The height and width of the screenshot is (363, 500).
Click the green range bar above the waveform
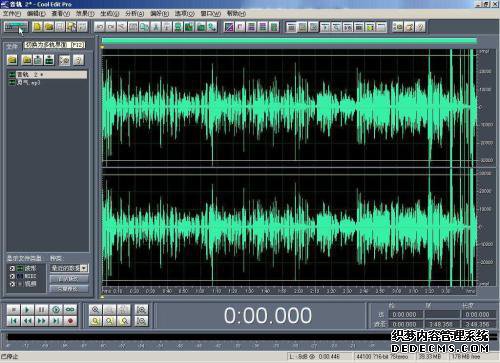(x=289, y=41)
